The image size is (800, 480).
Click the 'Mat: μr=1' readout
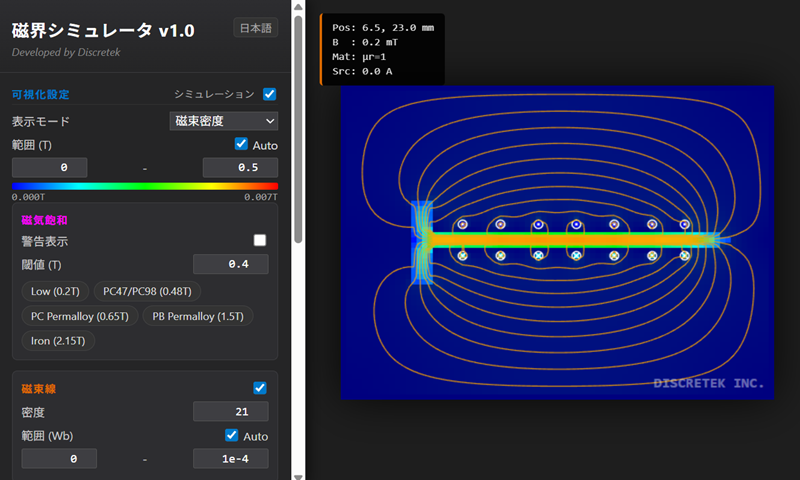359,57
